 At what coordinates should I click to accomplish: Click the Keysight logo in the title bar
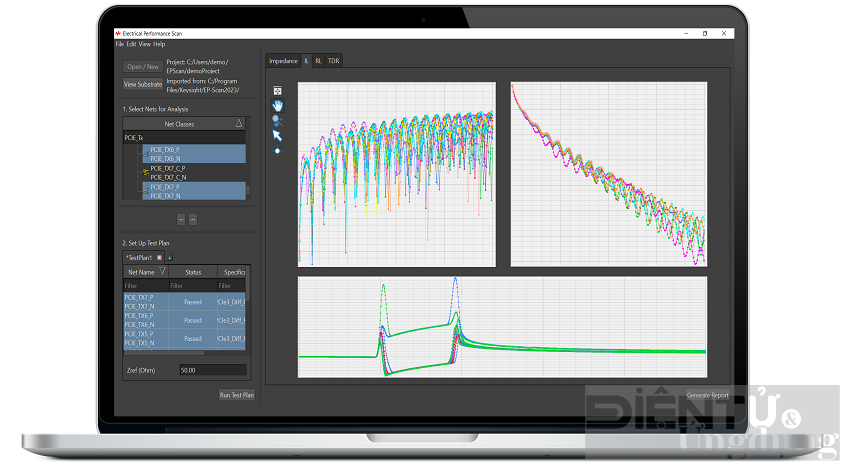tap(118, 33)
